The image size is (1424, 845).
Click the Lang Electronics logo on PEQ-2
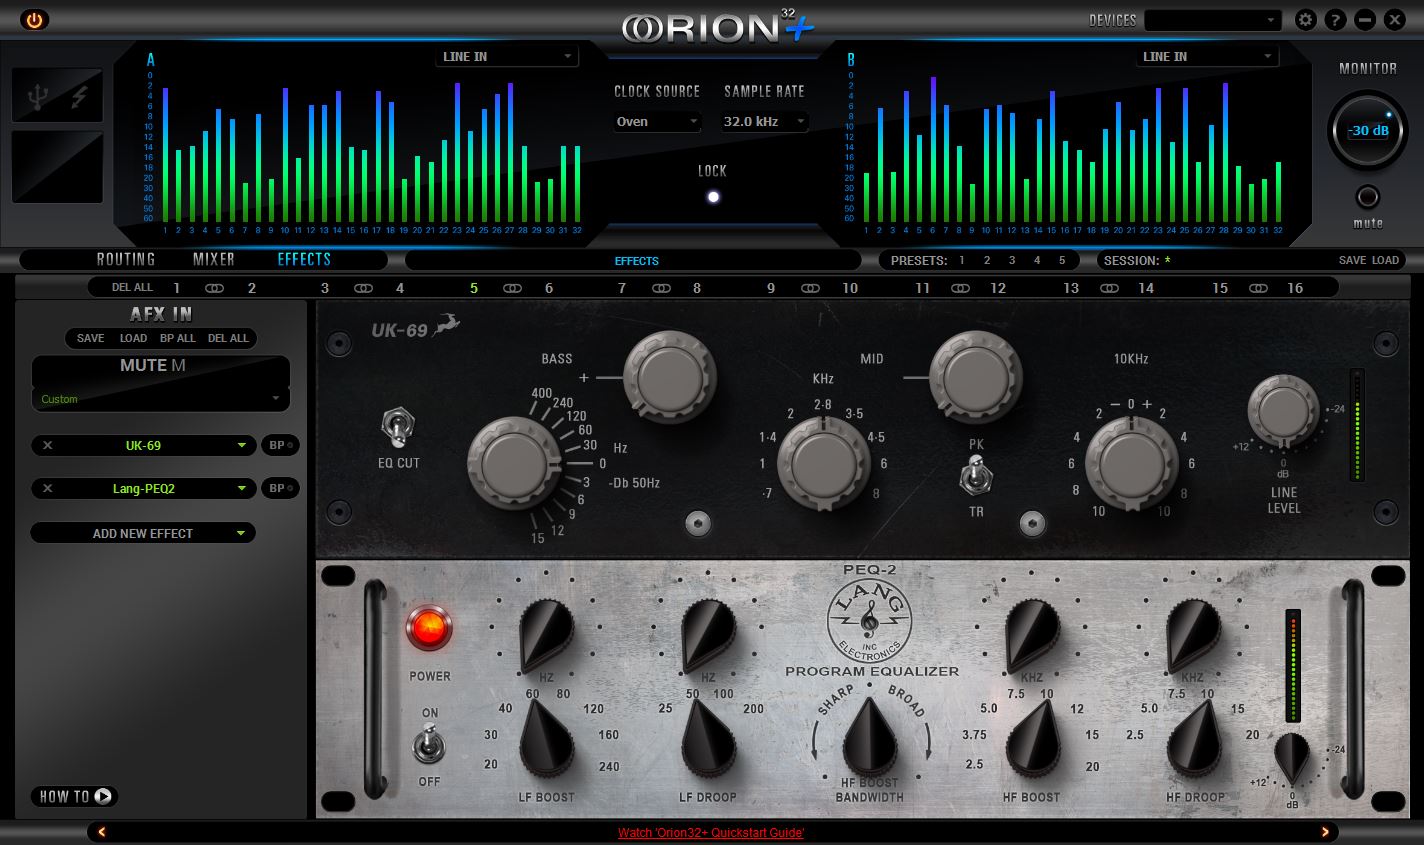pyautogui.click(x=870, y=622)
